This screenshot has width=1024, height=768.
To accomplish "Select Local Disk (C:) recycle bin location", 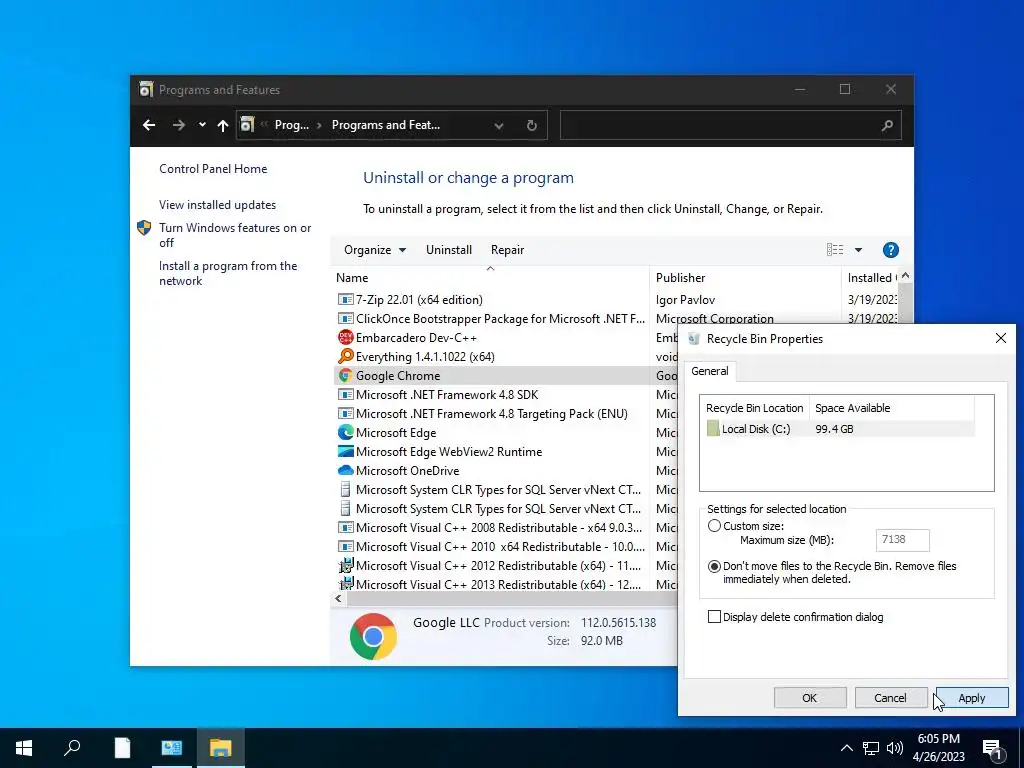I will pyautogui.click(x=840, y=428).
